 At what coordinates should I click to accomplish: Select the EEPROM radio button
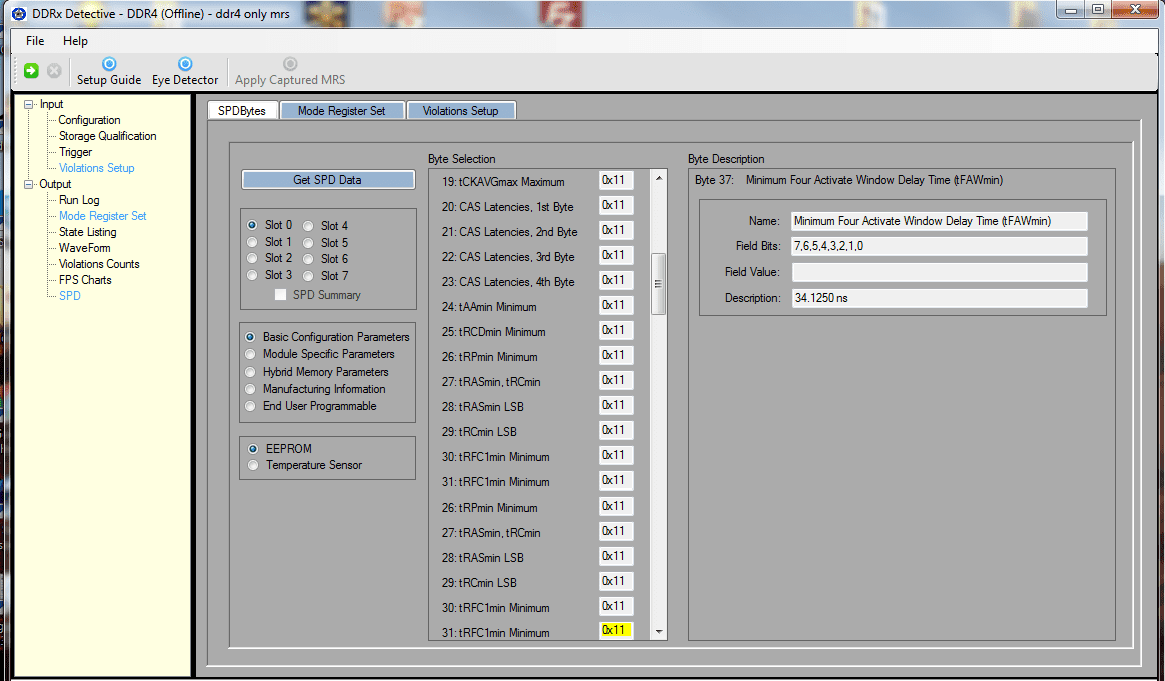tap(253, 449)
